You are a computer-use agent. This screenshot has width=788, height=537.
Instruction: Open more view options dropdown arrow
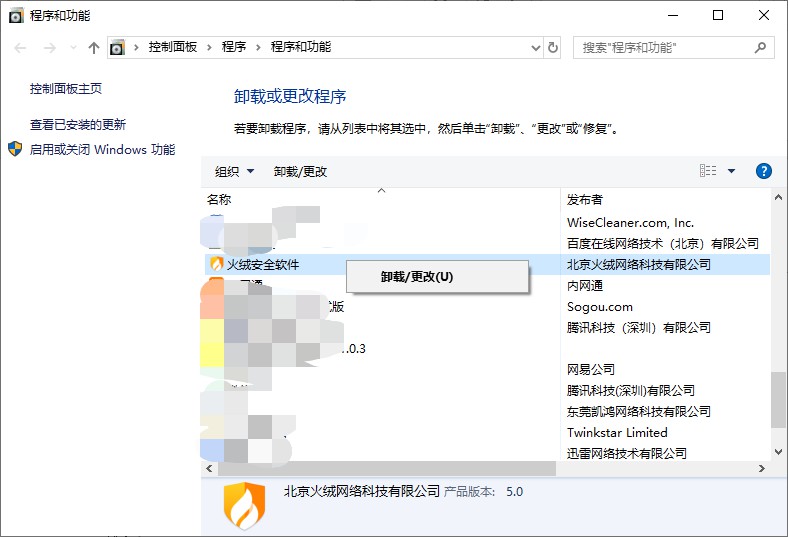click(731, 171)
